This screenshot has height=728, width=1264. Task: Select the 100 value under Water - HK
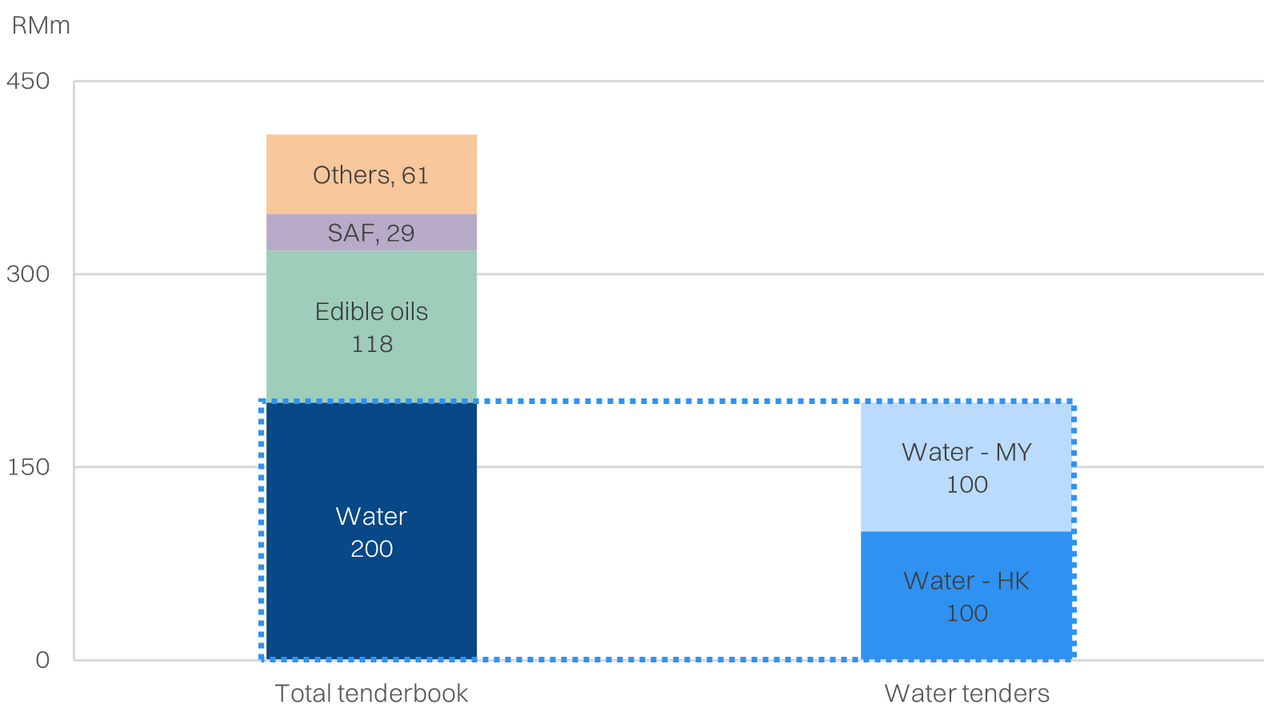click(x=967, y=613)
